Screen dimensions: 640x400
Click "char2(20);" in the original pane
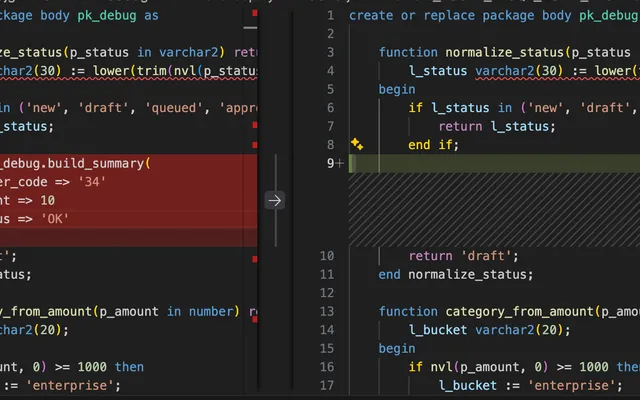click(34, 330)
